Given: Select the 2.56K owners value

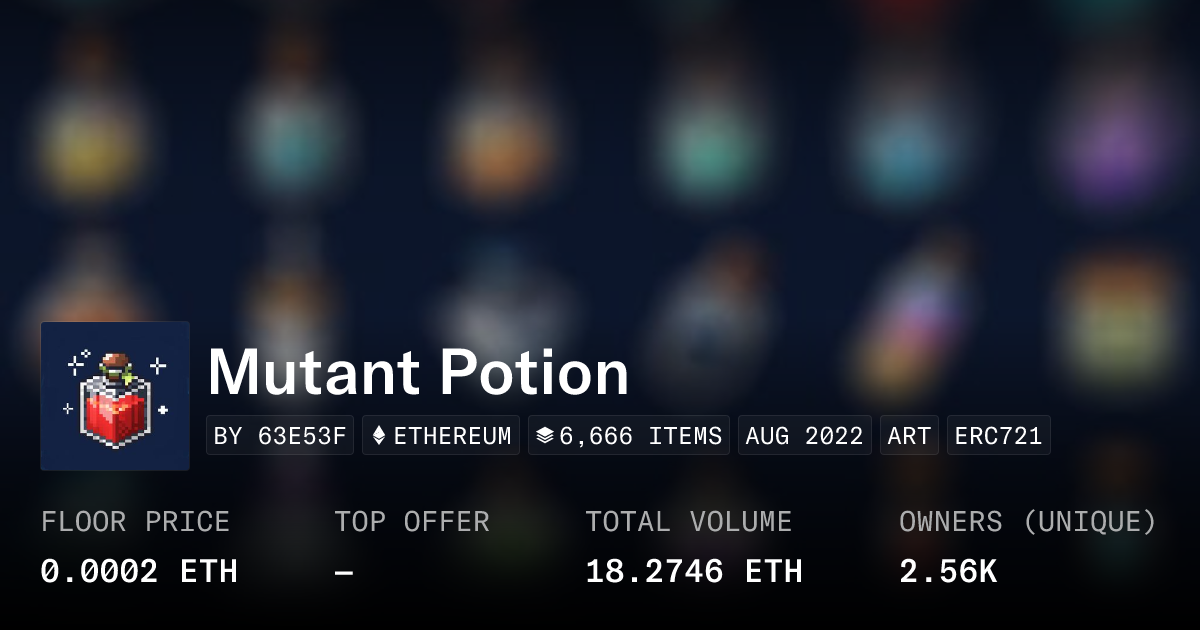Looking at the screenshot, I should (948, 572).
